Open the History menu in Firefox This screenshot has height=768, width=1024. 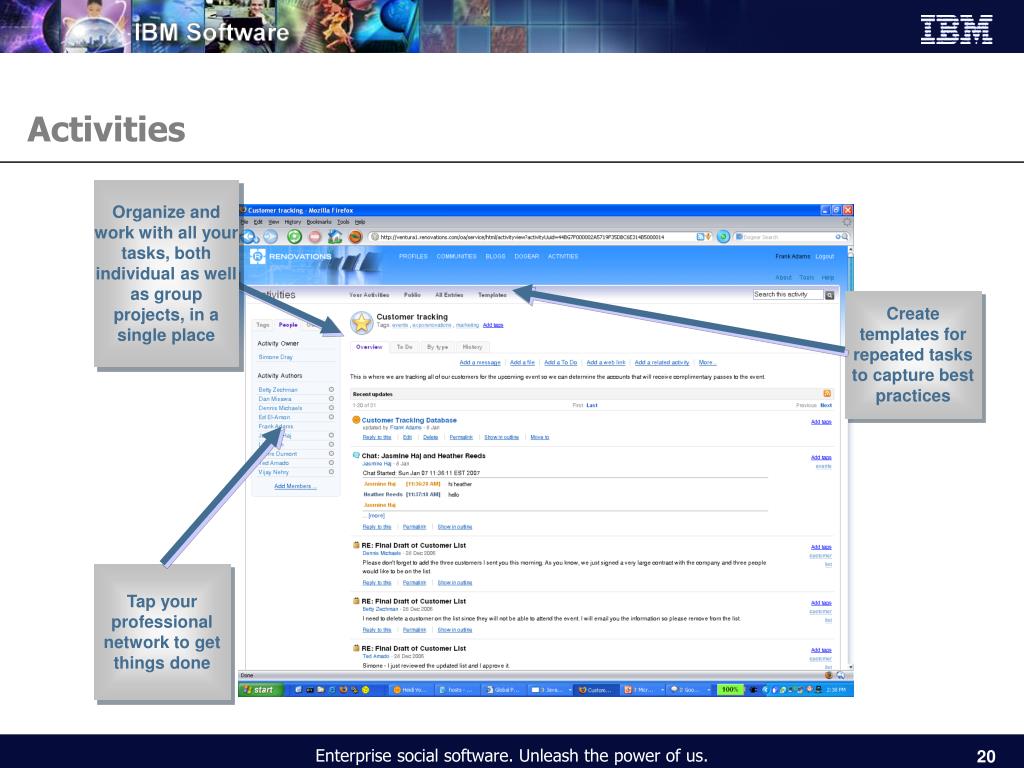click(x=293, y=222)
